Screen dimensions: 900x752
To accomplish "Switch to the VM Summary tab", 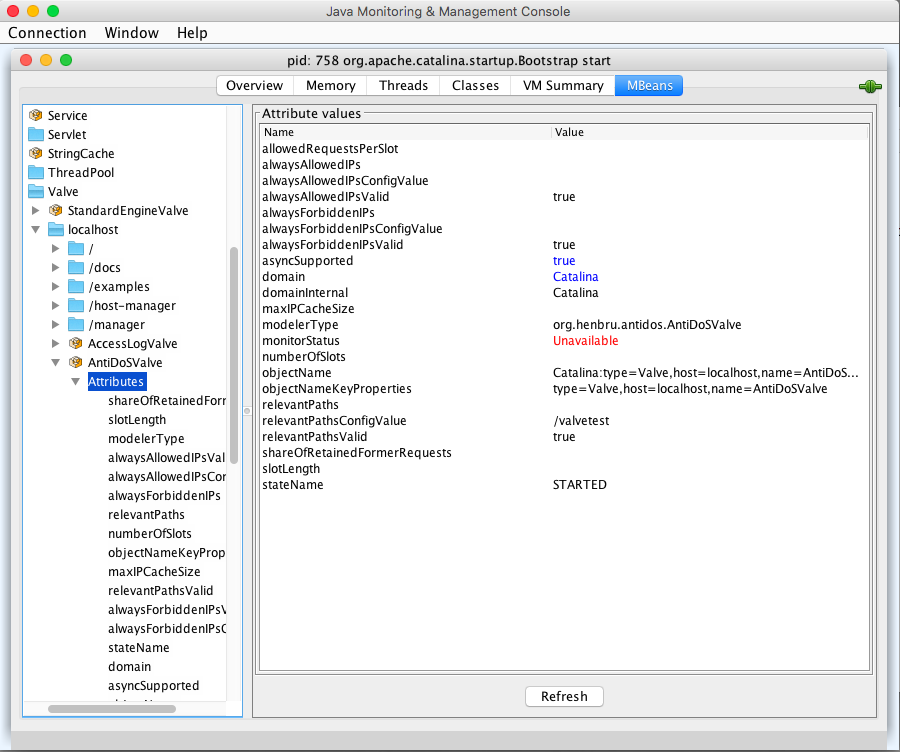I will [563, 86].
